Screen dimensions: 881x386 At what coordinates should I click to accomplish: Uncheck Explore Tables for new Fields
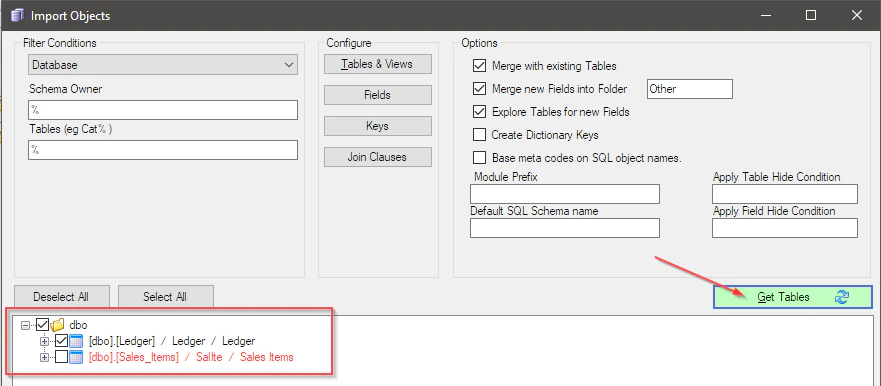[x=479, y=112]
